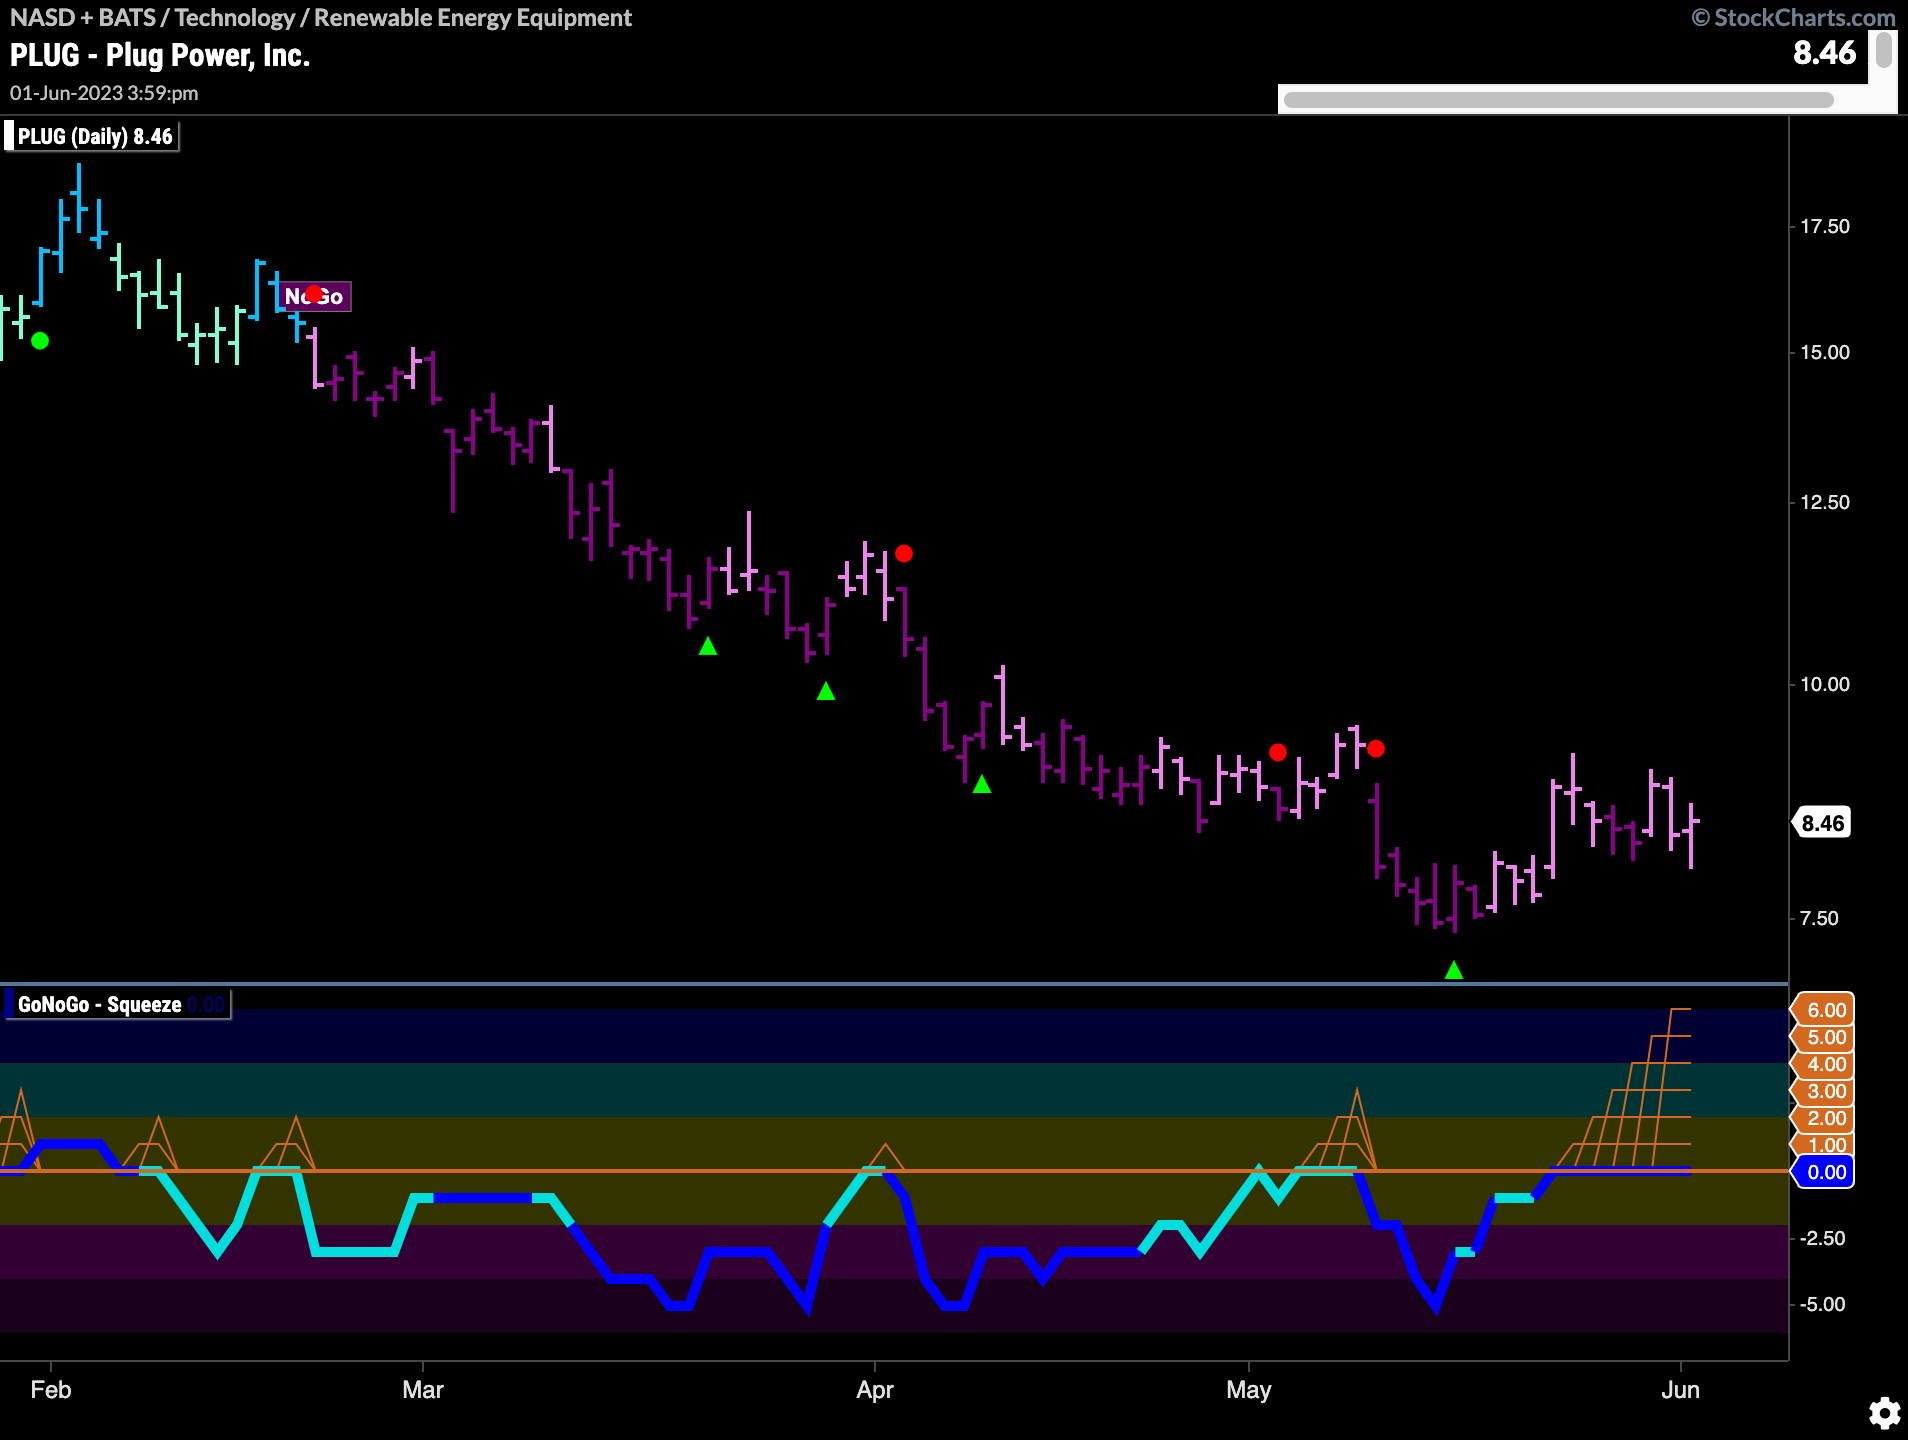Select the green triangle marker in late March
Image resolution: width=1908 pixels, height=1440 pixels.
826,691
